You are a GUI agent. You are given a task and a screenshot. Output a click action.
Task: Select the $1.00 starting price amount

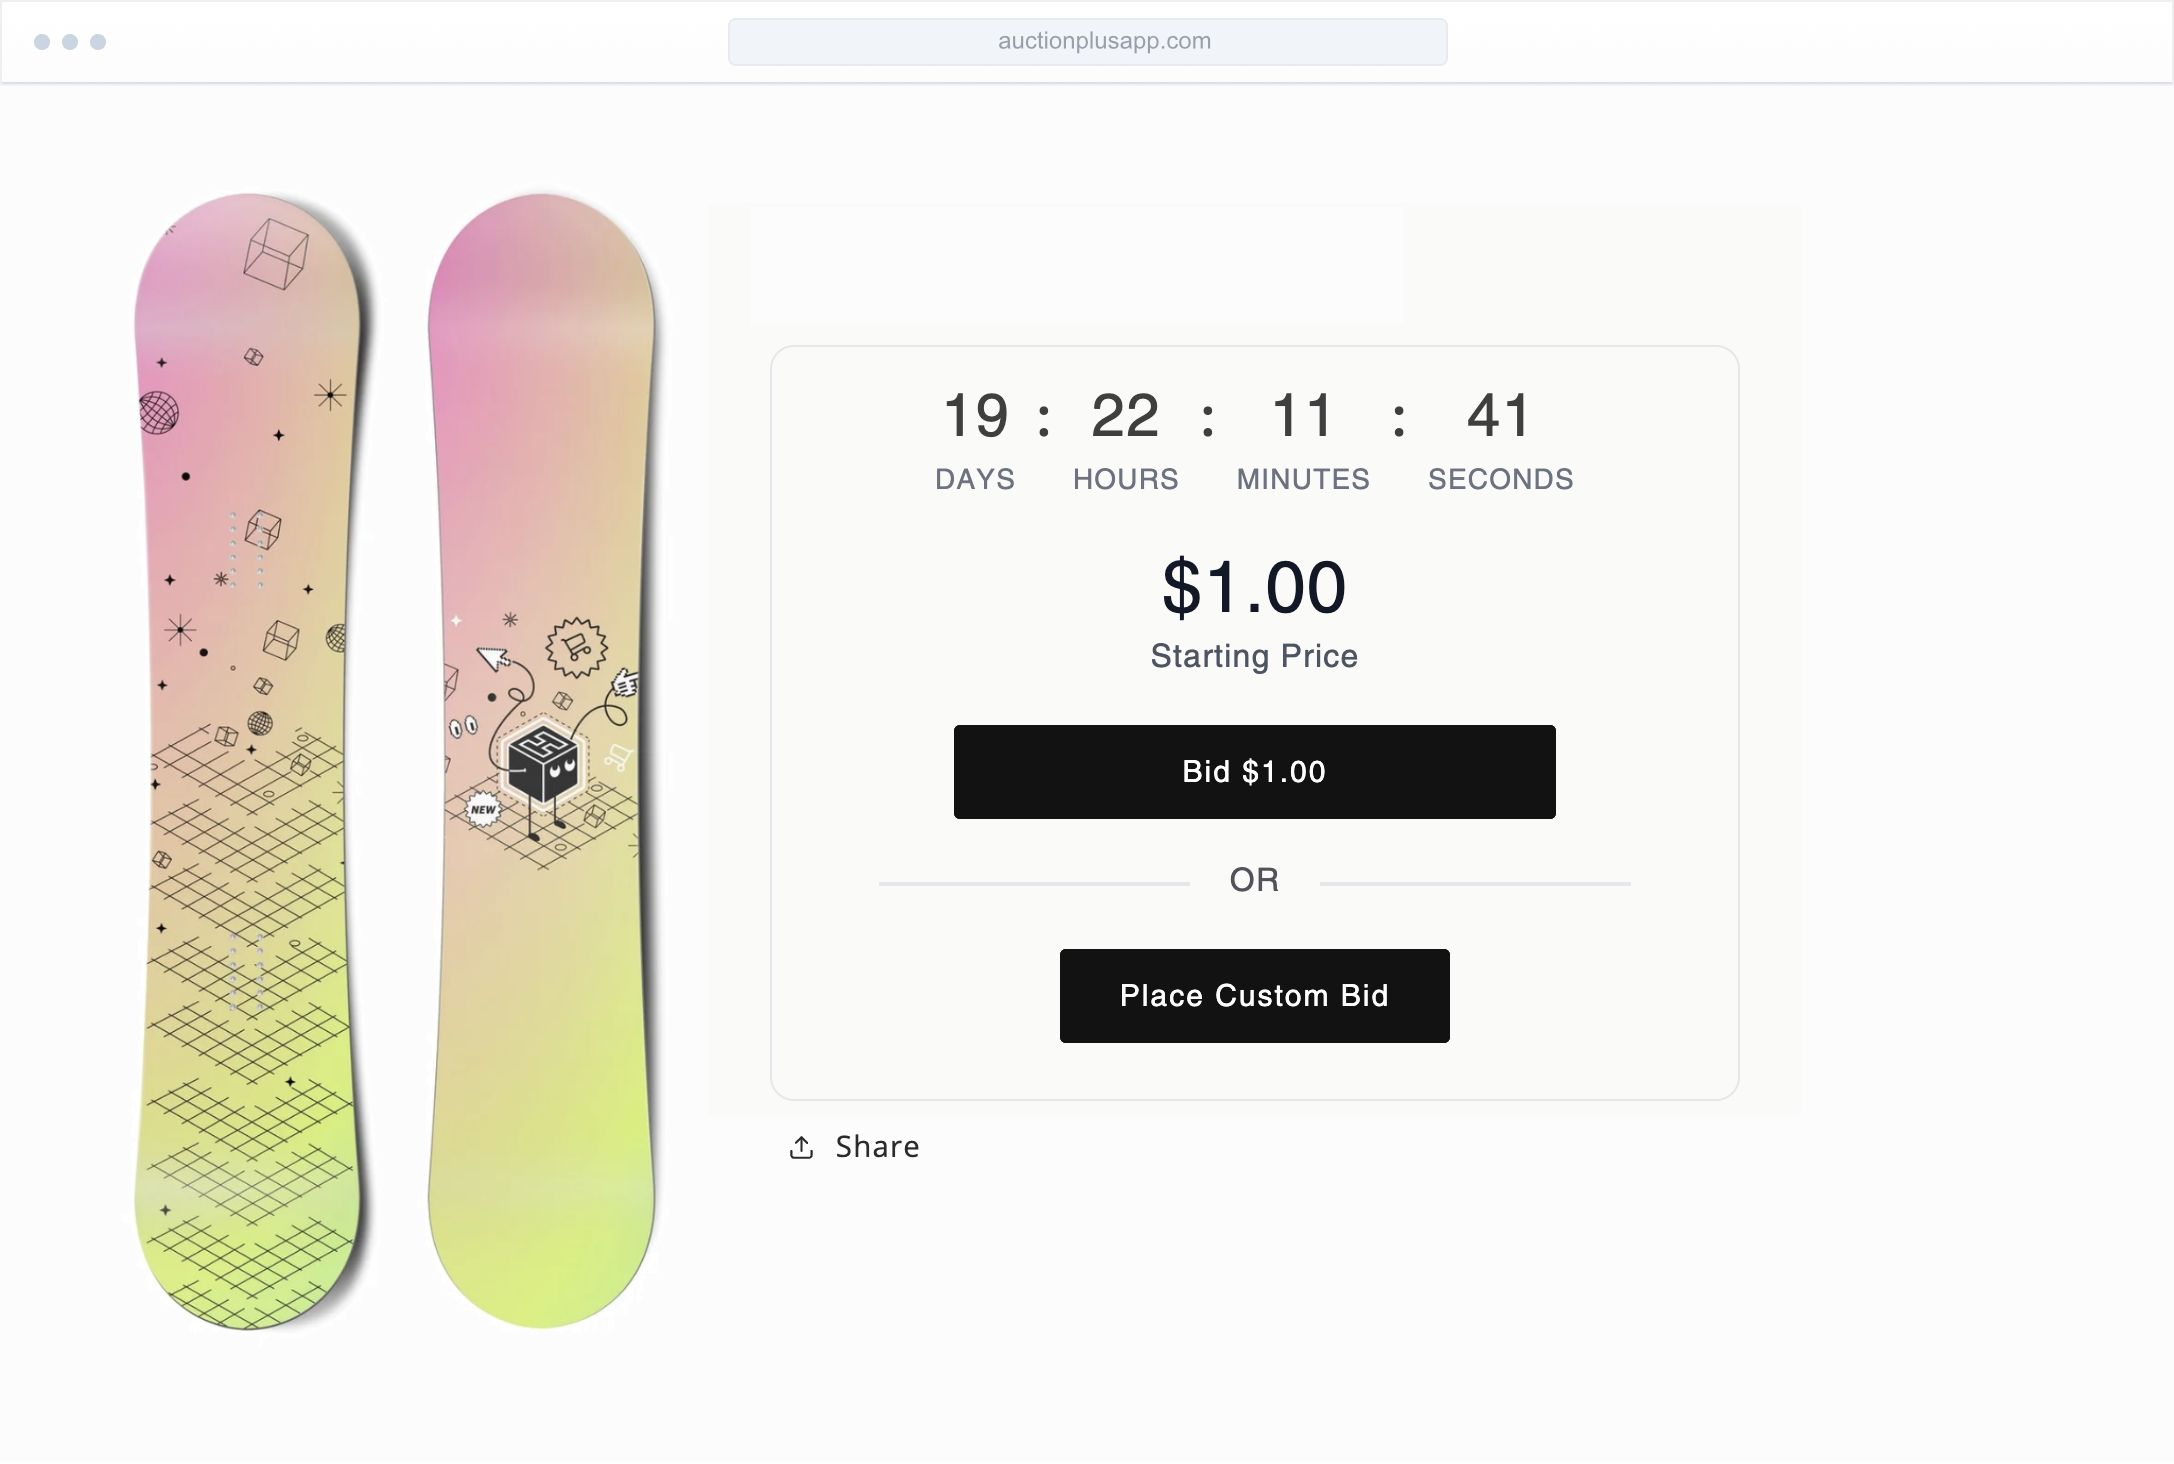[1254, 587]
